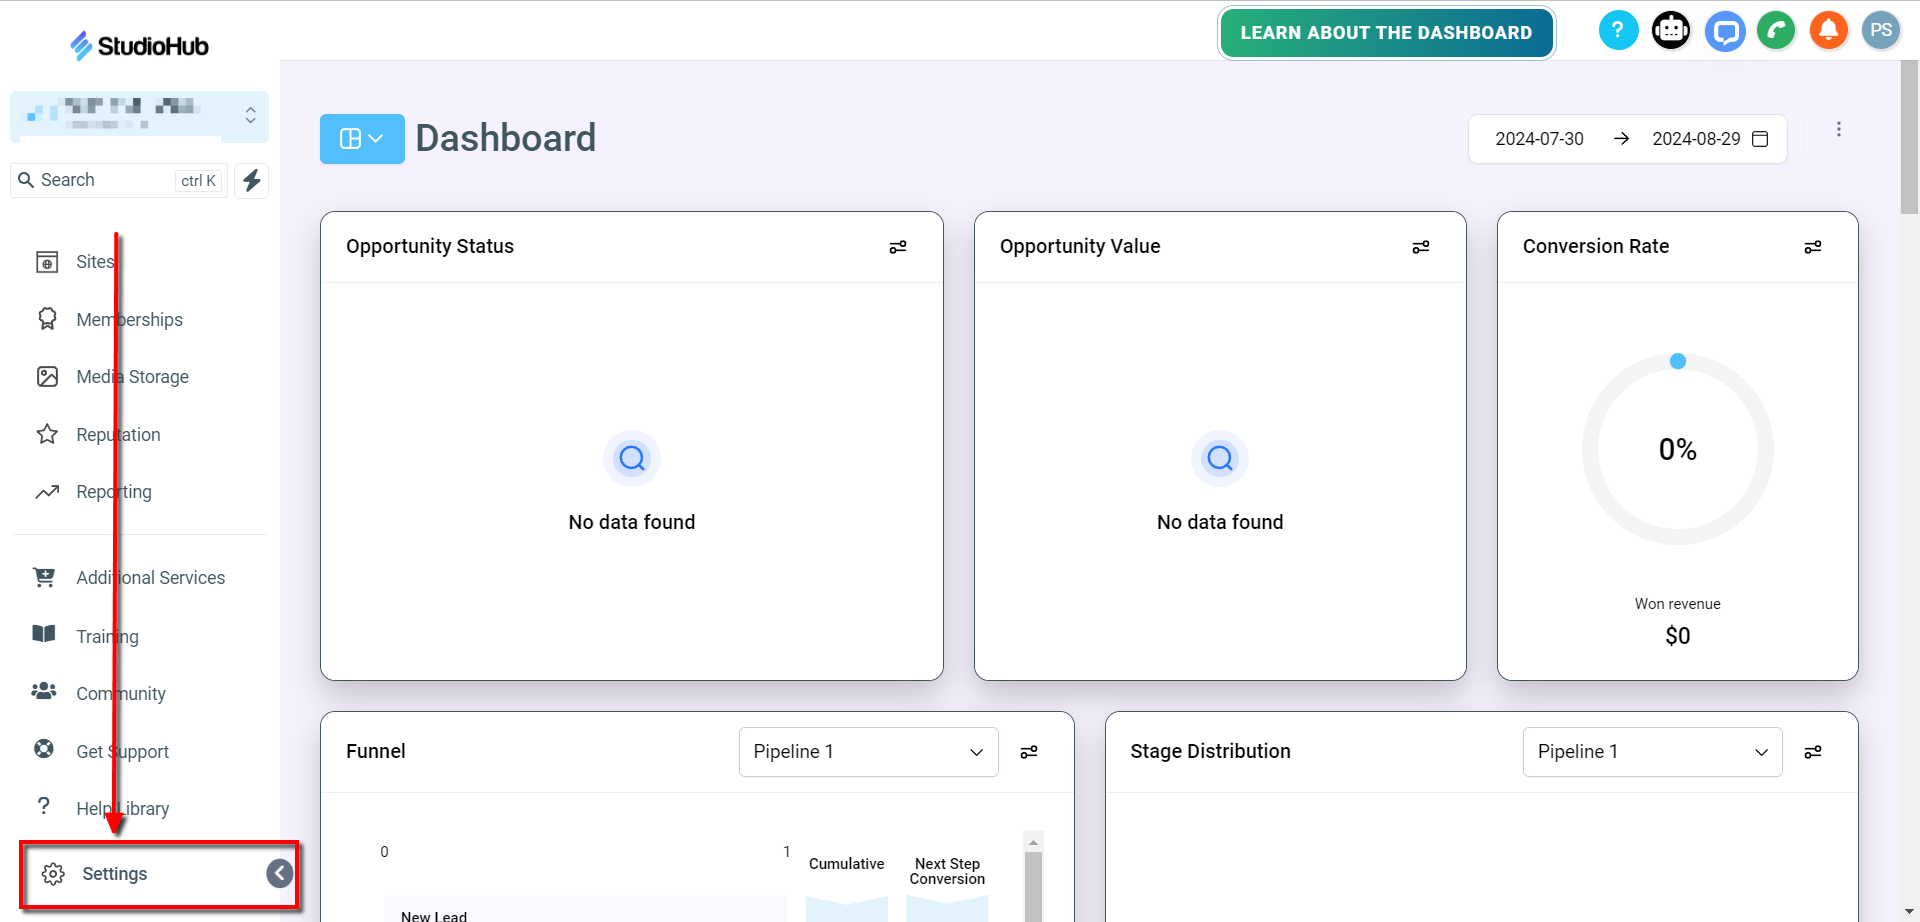Open the PS user profile avatar
The width and height of the screenshot is (1920, 922).
1881,31
